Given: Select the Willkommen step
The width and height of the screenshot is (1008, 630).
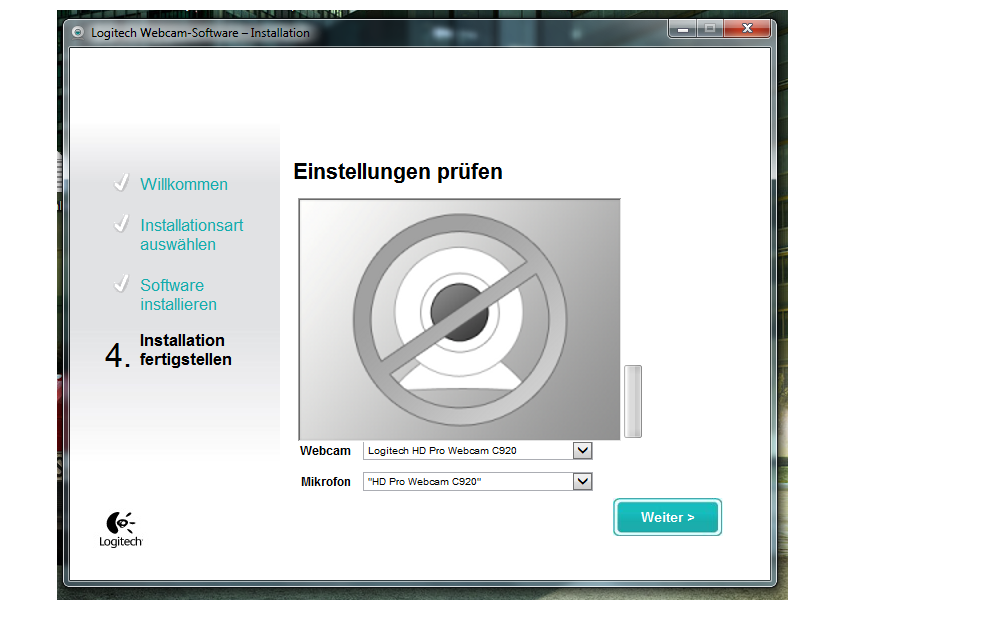Looking at the screenshot, I should (x=184, y=184).
